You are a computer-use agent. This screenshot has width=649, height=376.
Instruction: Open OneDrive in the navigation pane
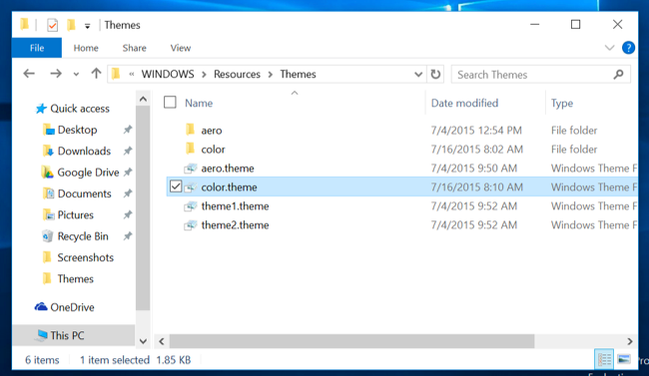(72, 307)
